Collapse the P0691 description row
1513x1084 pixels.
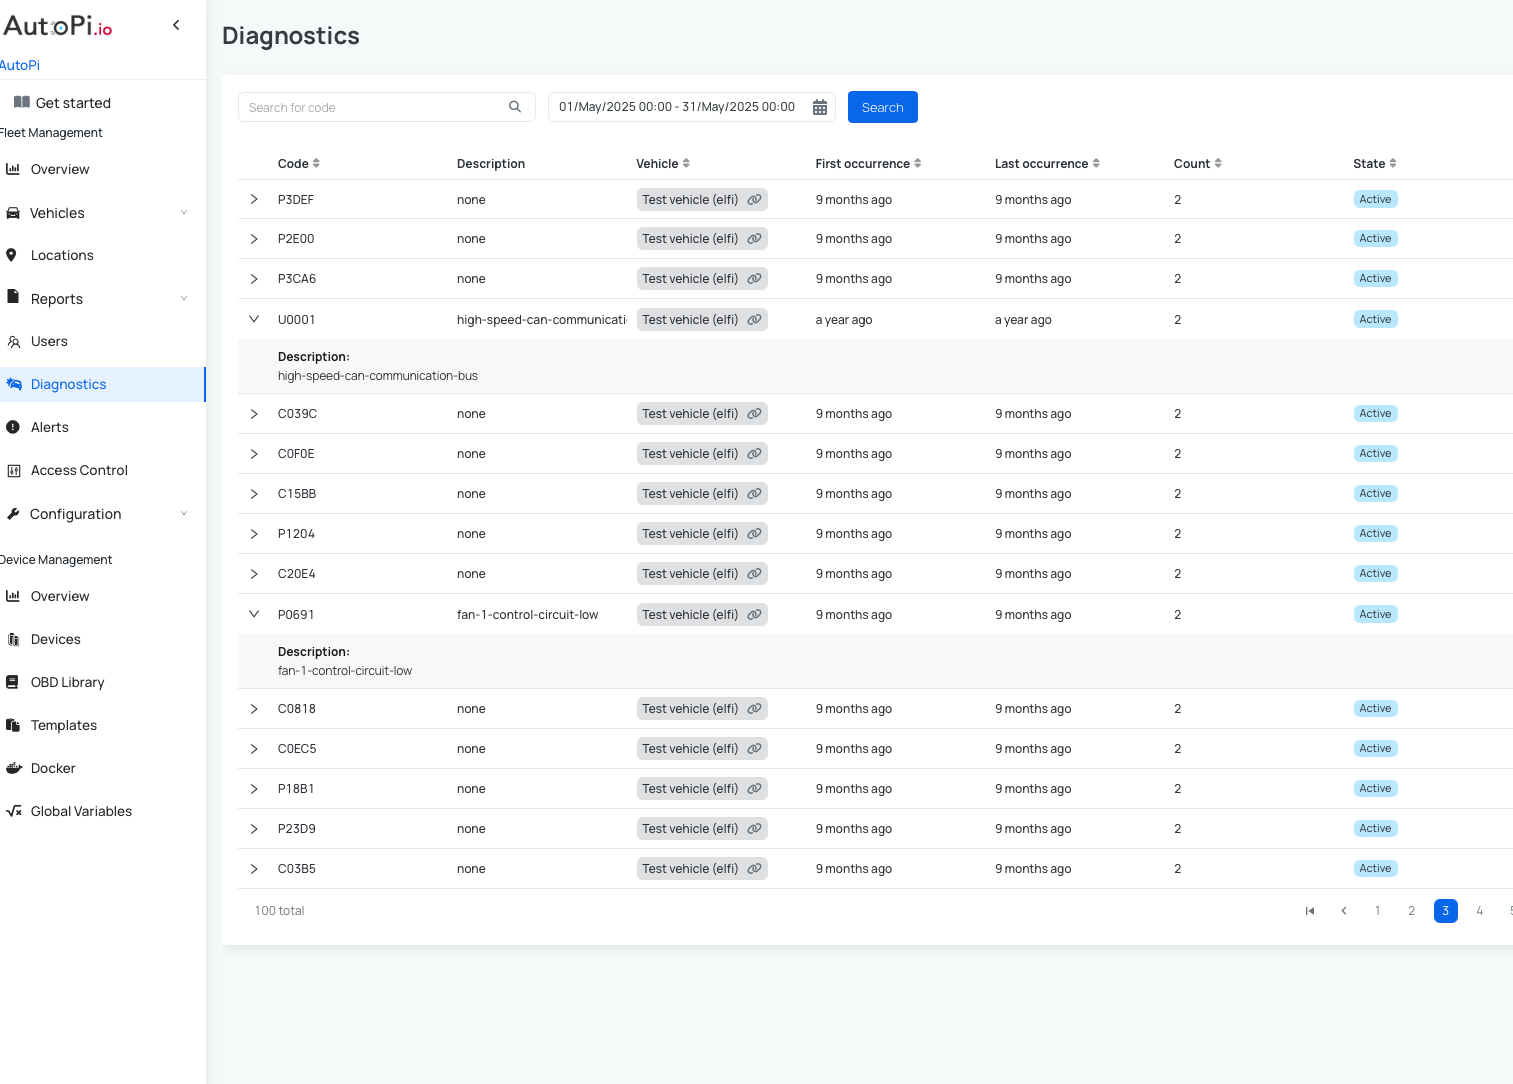(x=254, y=614)
